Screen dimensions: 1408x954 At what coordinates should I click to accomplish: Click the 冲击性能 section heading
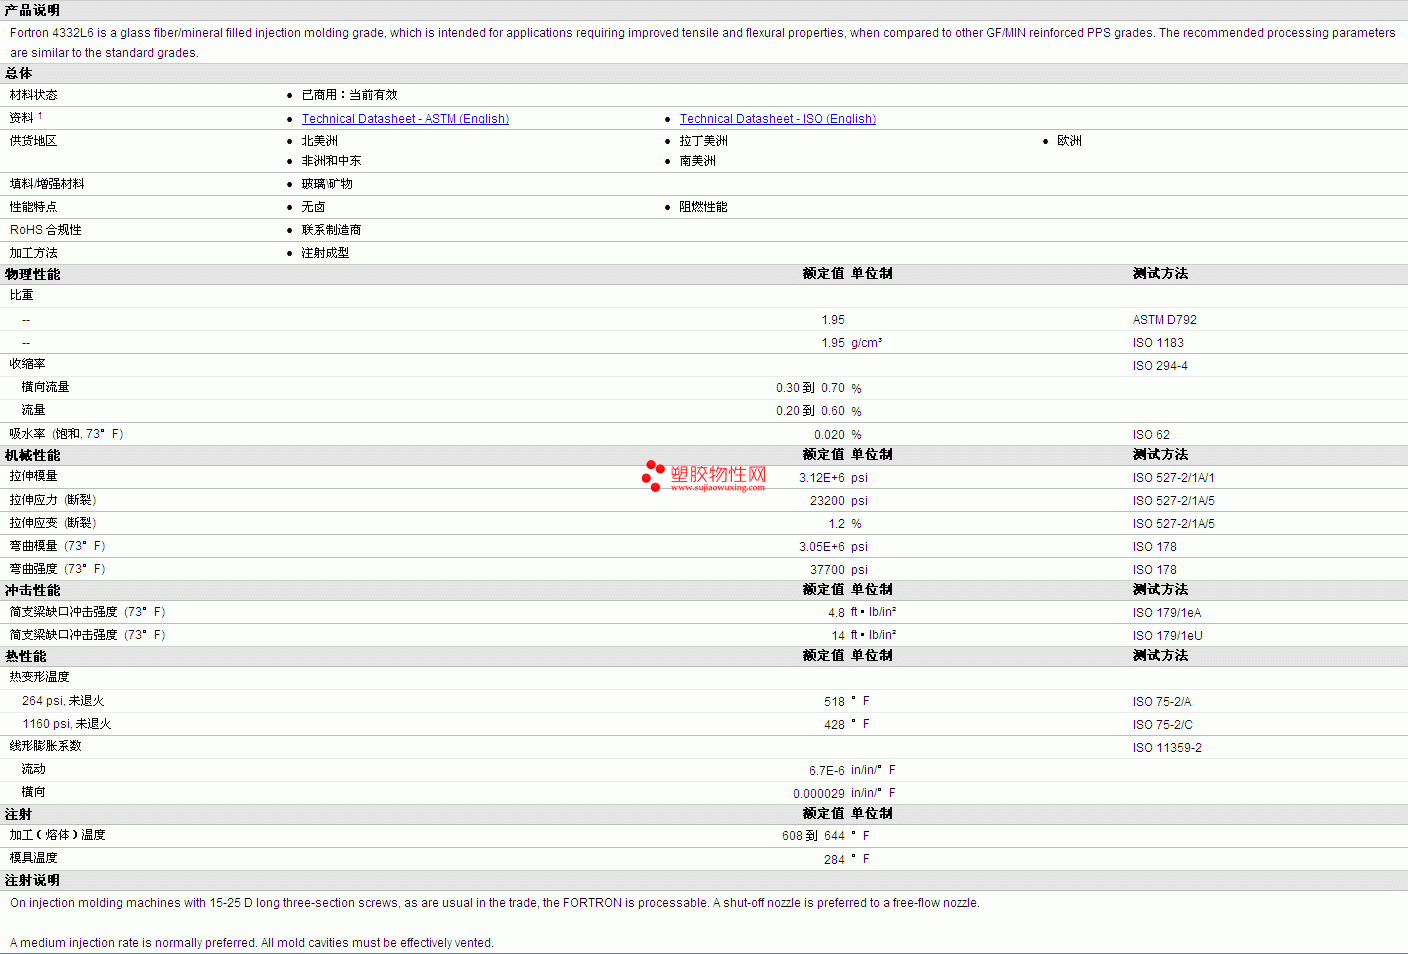pyautogui.click(x=32, y=590)
